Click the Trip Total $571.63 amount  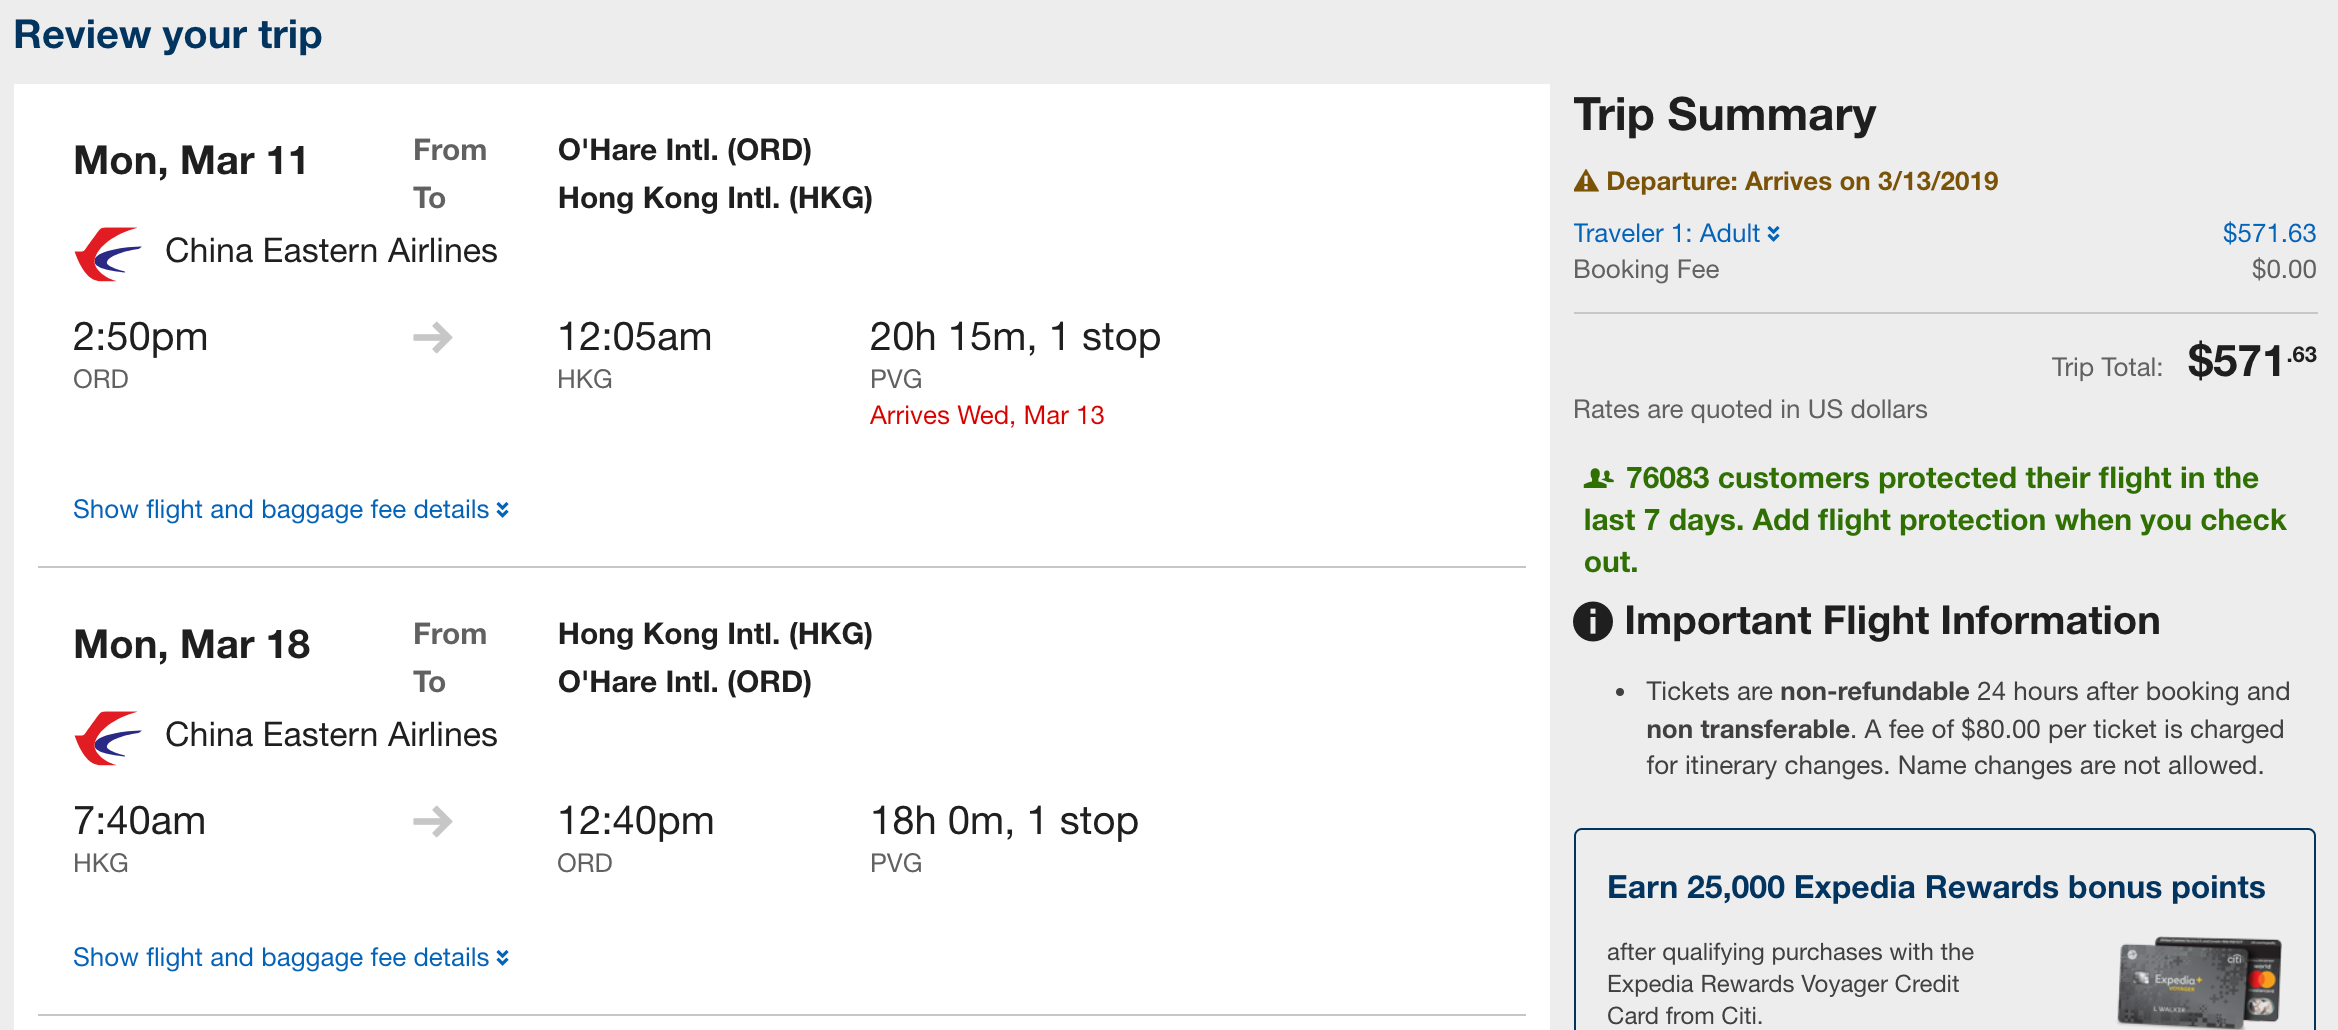point(2250,362)
